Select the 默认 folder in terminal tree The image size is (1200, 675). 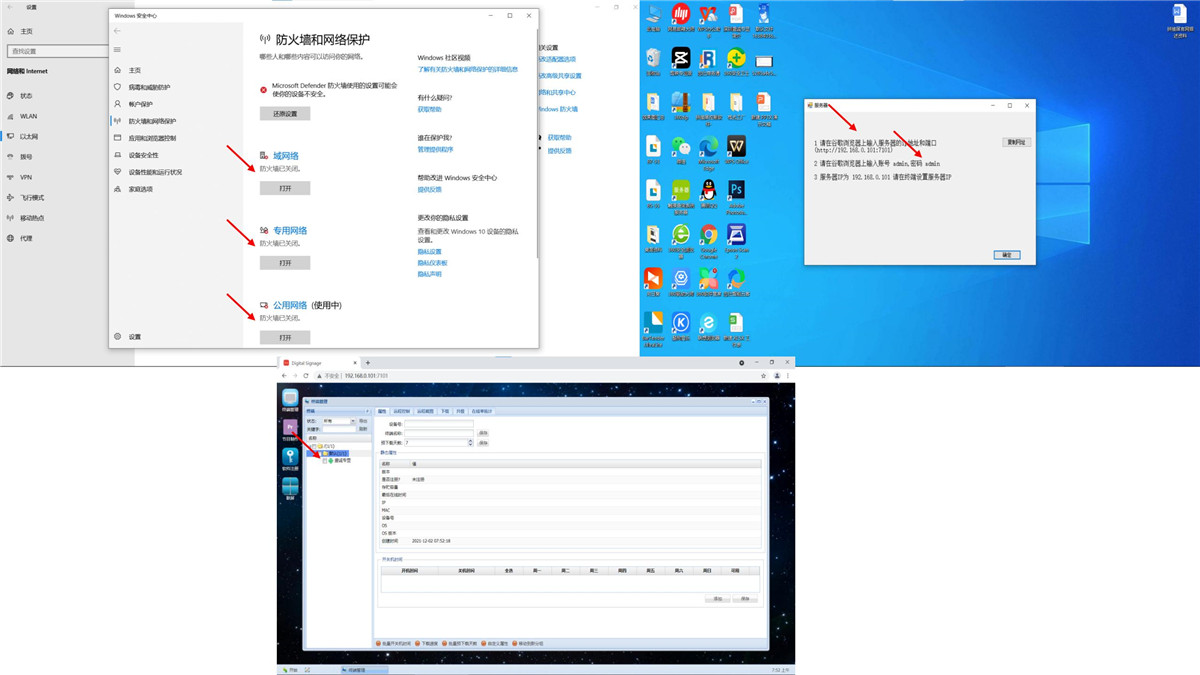pyautogui.click(x=332, y=453)
